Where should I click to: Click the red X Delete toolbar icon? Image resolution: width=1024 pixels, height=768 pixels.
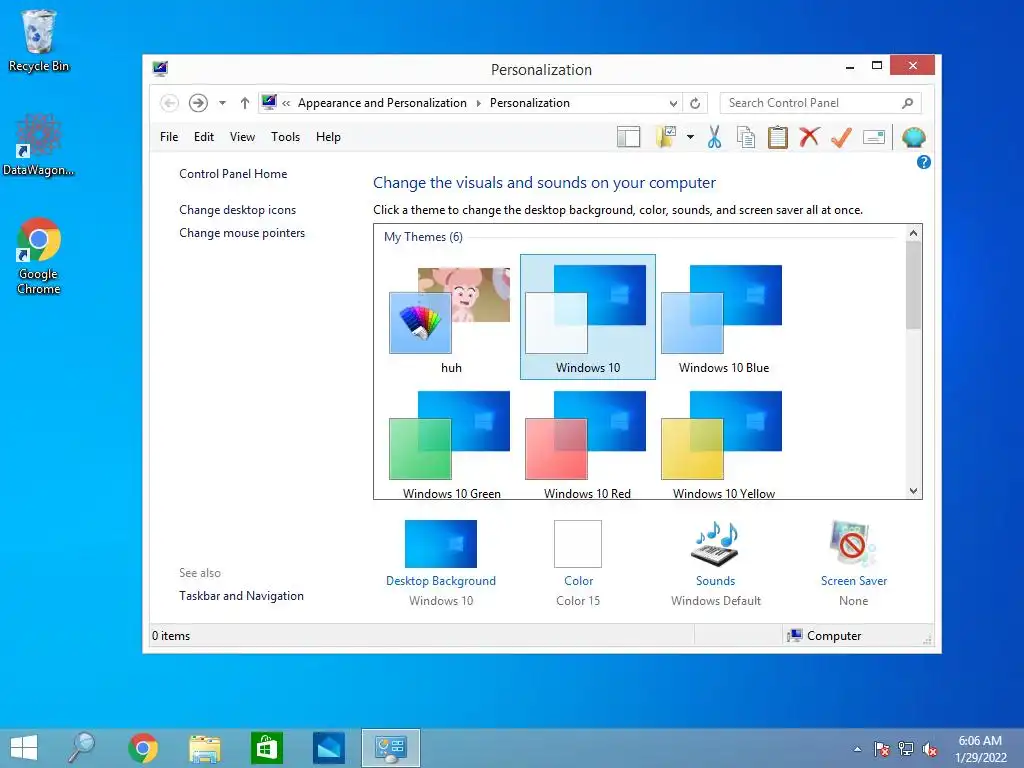[809, 137]
